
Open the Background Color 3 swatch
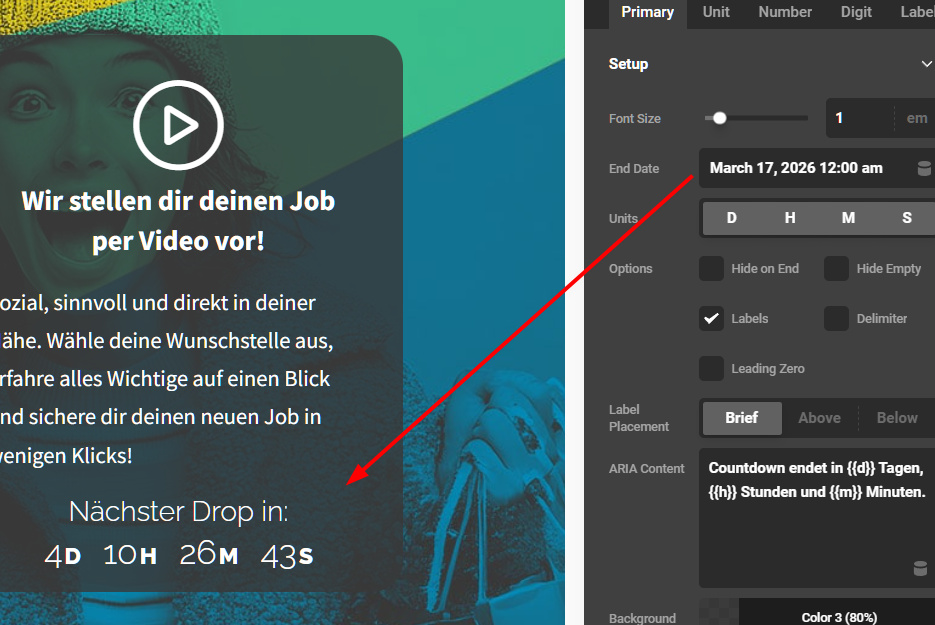click(838, 617)
